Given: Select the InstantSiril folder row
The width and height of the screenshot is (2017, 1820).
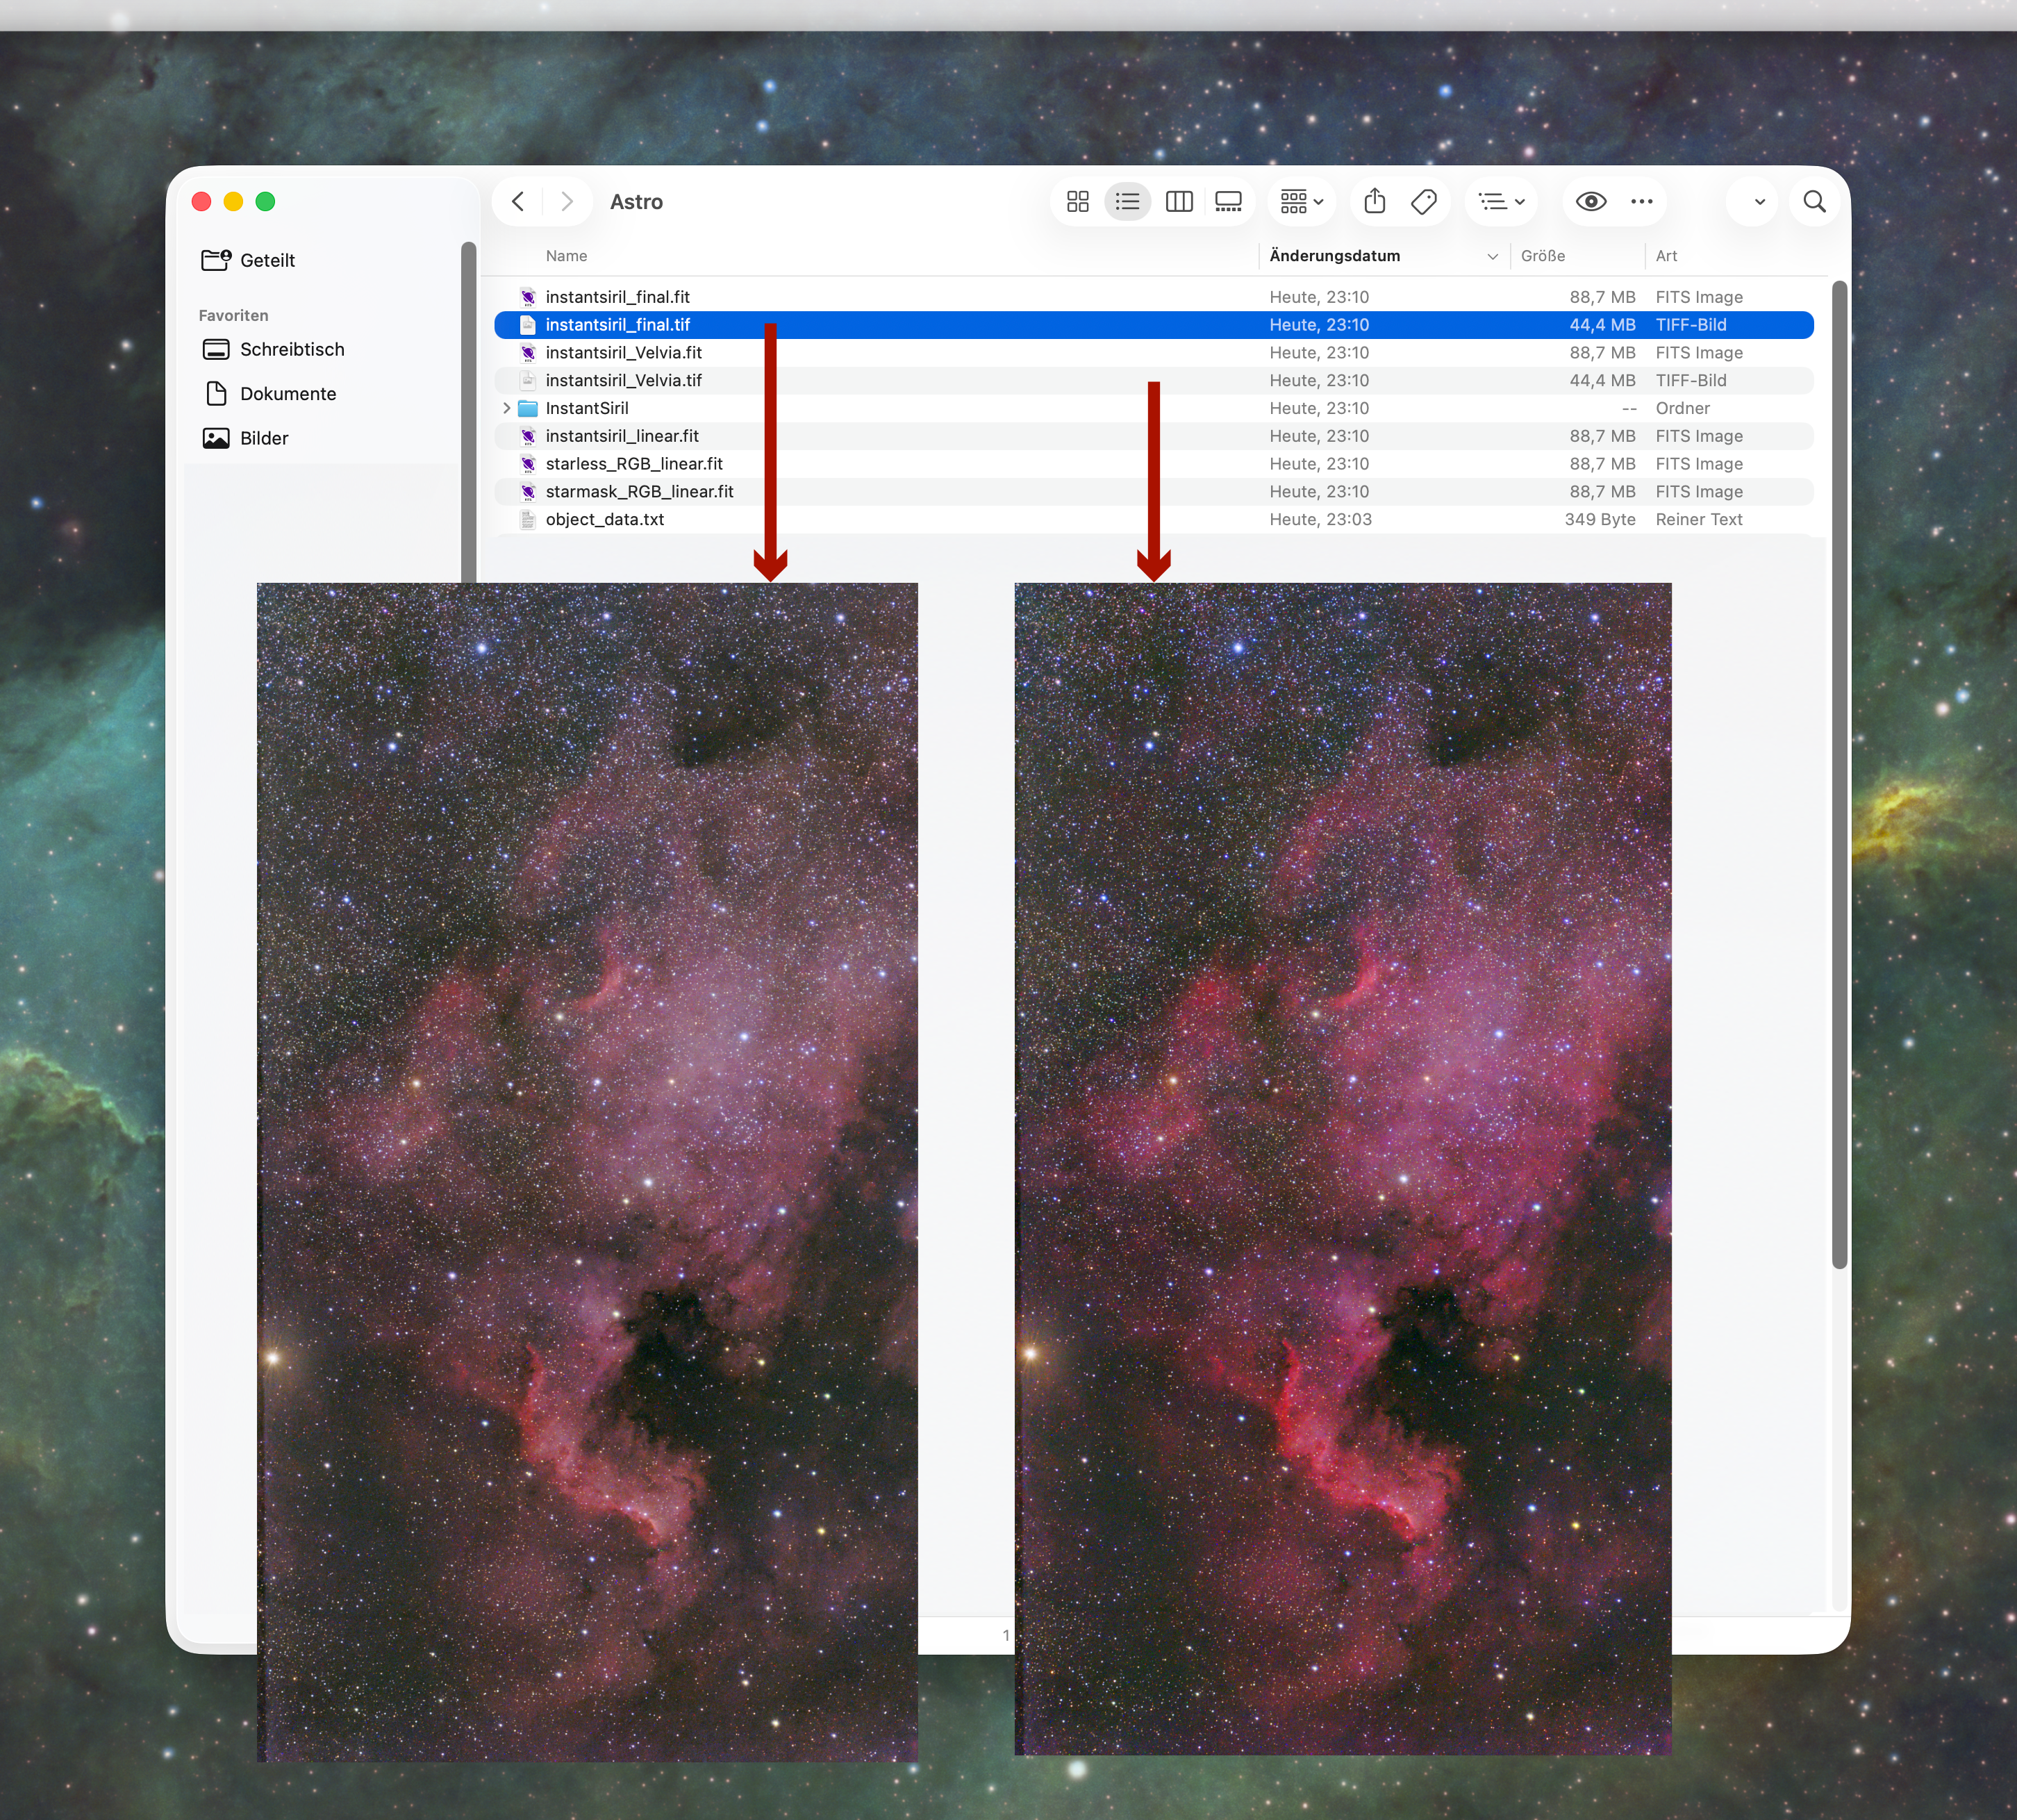Looking at the screenshot, I should tap(1154, 408).
